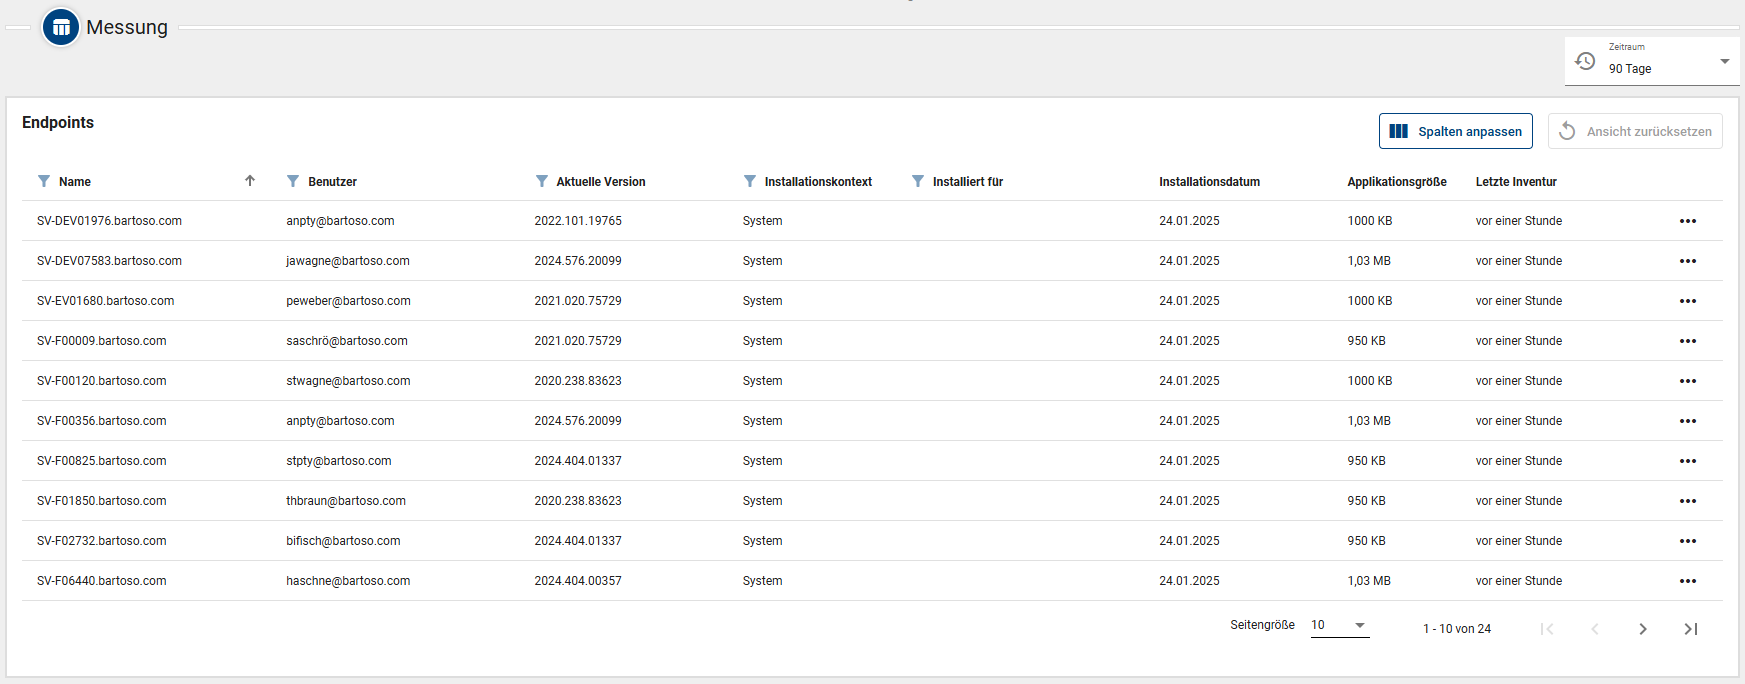The width and height of the screenshot is (1745, 684).
Task: Click filter icon for Installiert für column
Action: [918, 181]
